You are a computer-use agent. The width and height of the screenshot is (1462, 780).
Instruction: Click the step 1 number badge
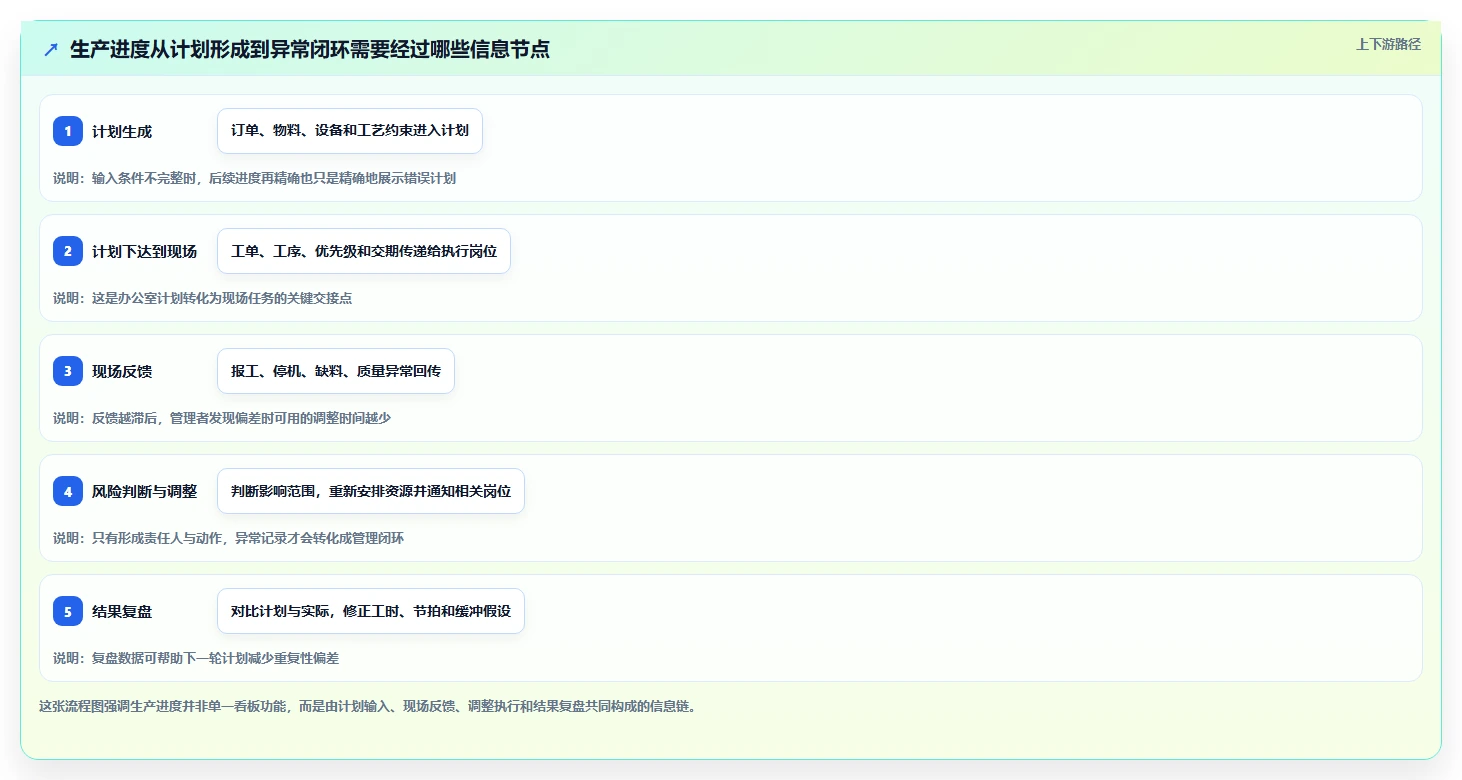tap(68, 131)
